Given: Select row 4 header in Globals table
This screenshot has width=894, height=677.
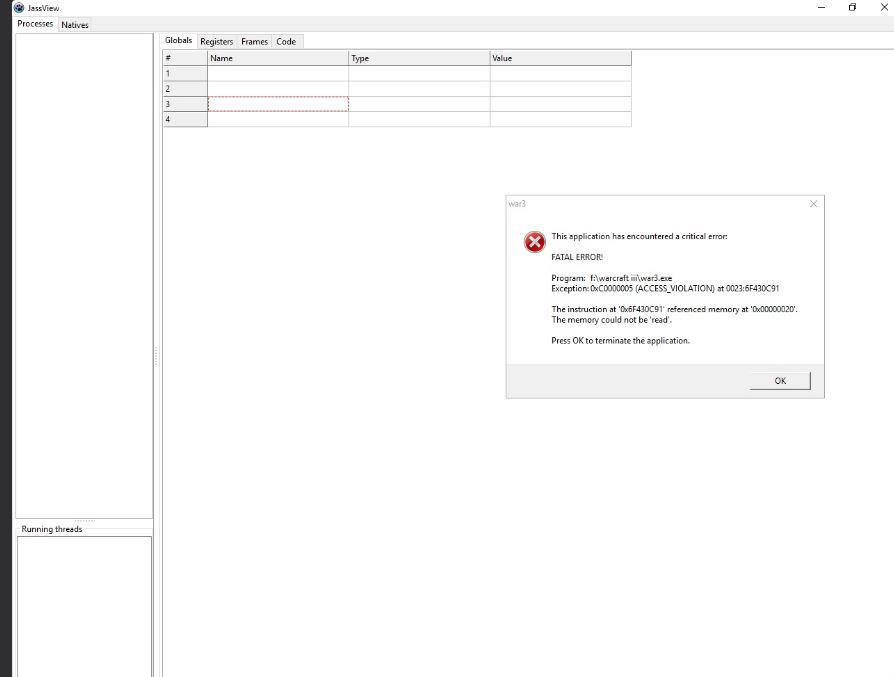Looking at the screenshot, I should (185, 120).
